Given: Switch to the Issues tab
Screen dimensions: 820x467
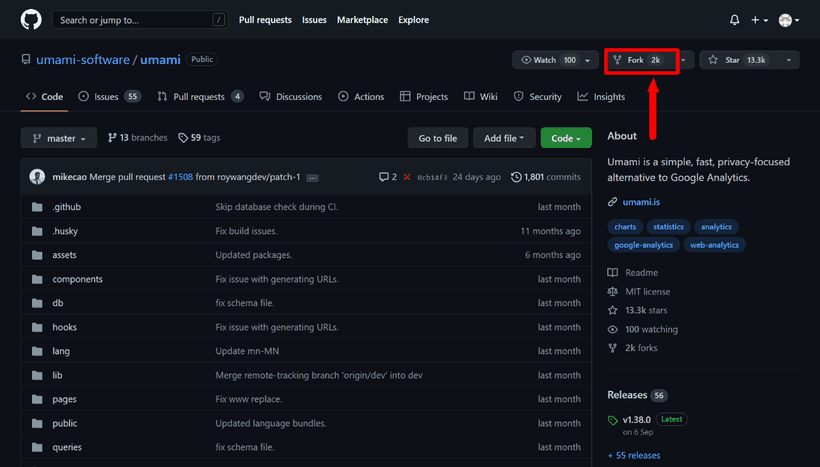Looking at the screenshot, I should [x=109, y=97].
